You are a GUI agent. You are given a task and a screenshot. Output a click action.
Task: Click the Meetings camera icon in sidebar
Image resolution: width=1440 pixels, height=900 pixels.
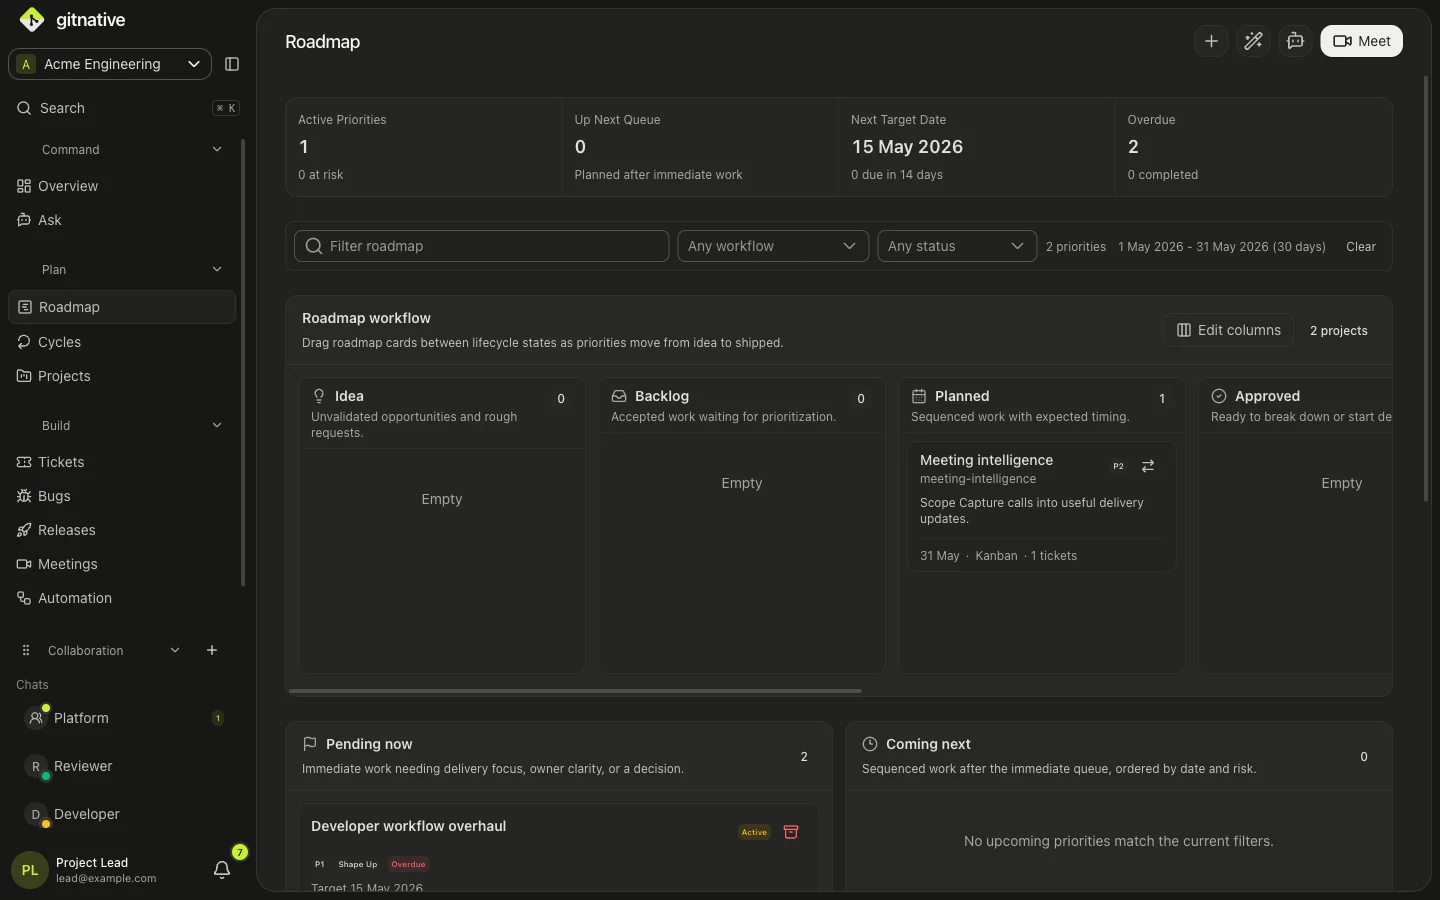click(24, 564)
